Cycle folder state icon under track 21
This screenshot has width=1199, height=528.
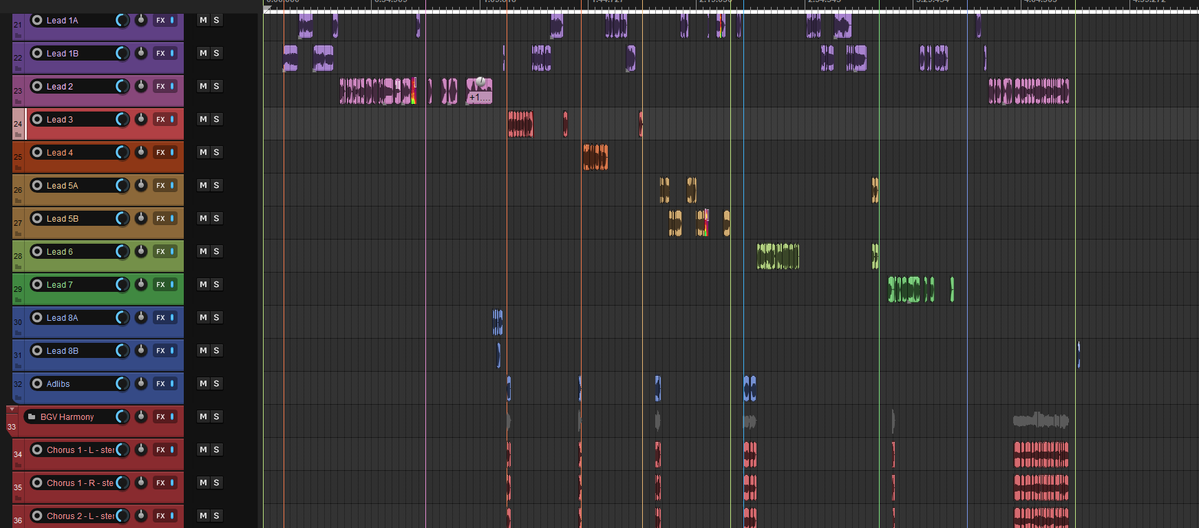coord(18,34)
